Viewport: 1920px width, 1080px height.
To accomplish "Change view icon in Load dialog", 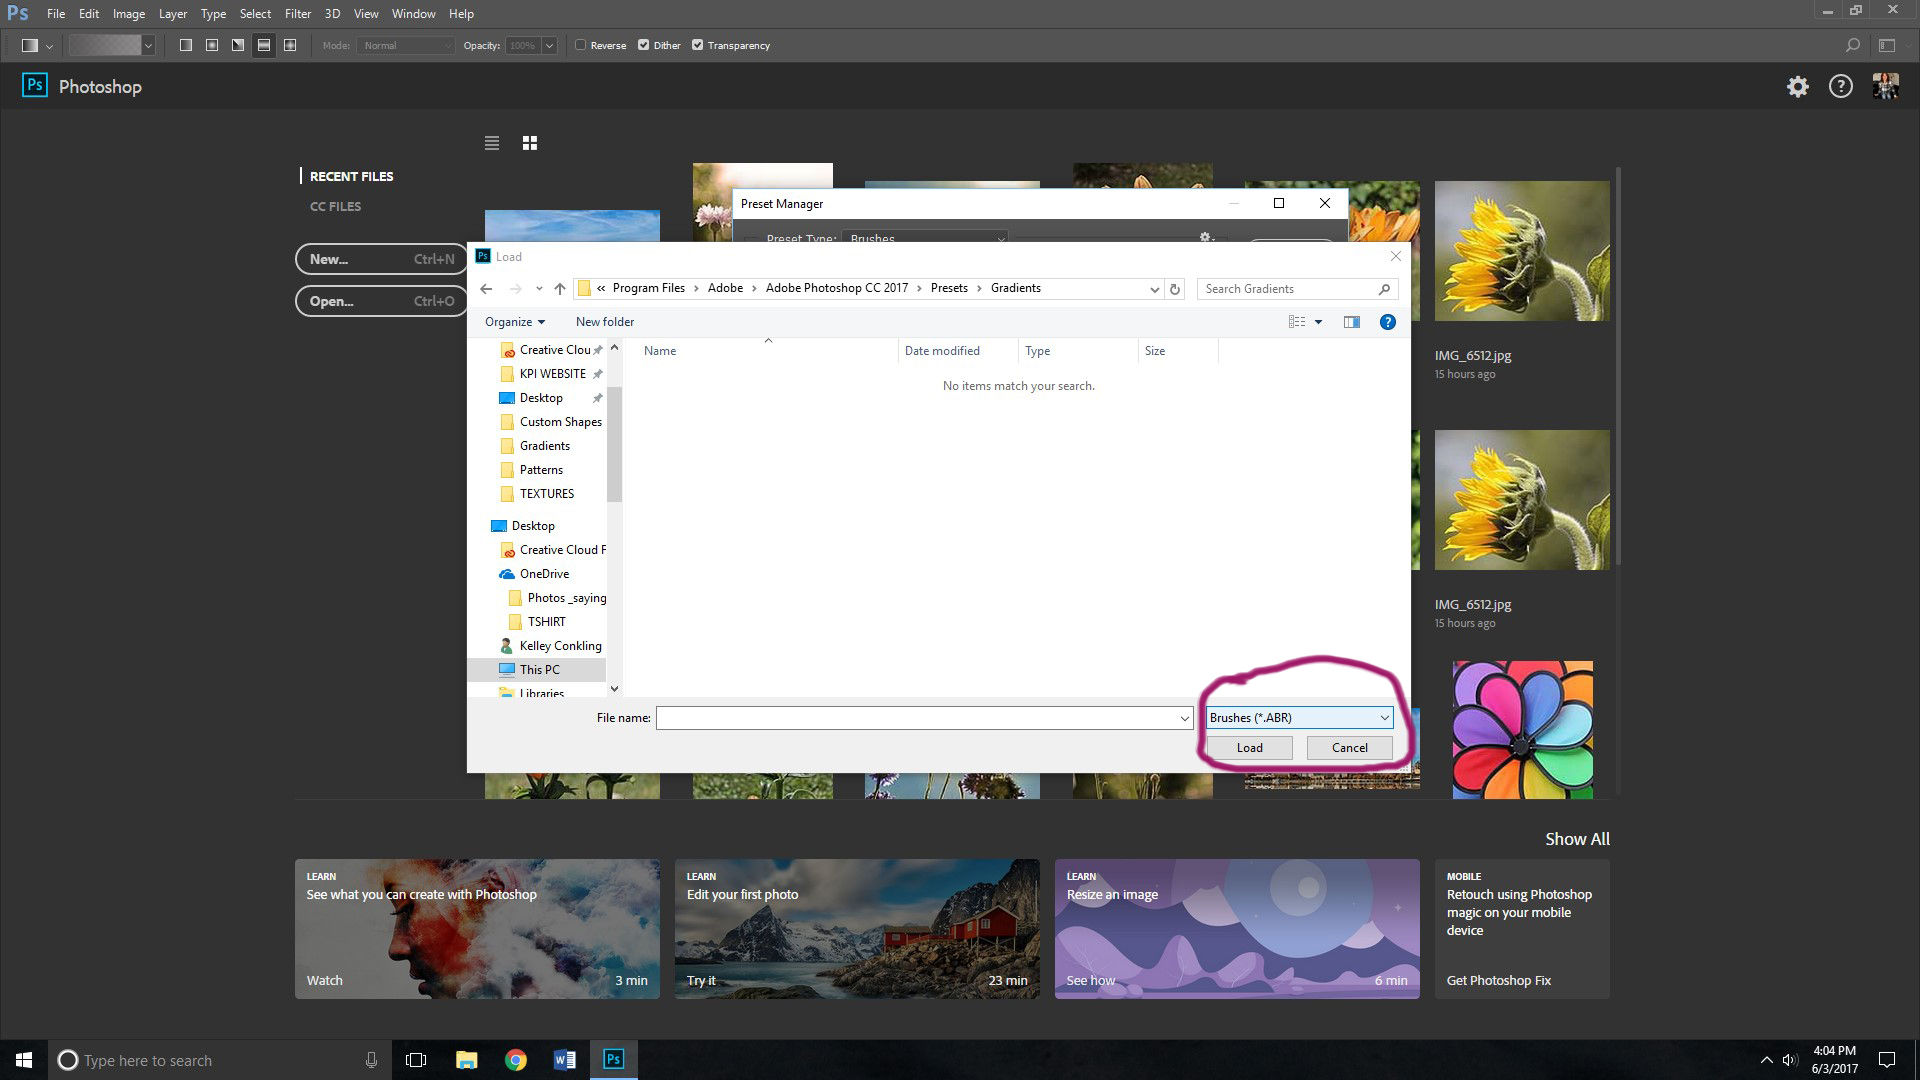I will (1297, 322).
